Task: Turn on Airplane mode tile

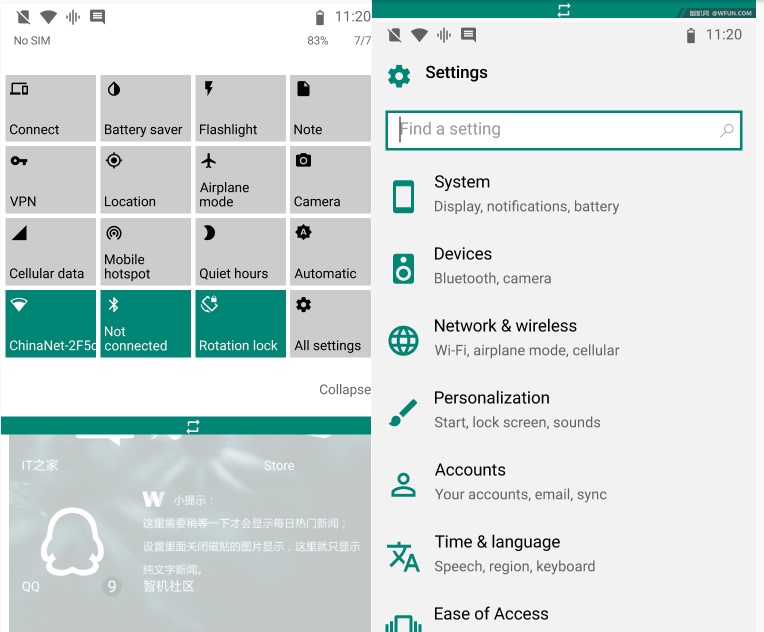Action: (240, 180)
